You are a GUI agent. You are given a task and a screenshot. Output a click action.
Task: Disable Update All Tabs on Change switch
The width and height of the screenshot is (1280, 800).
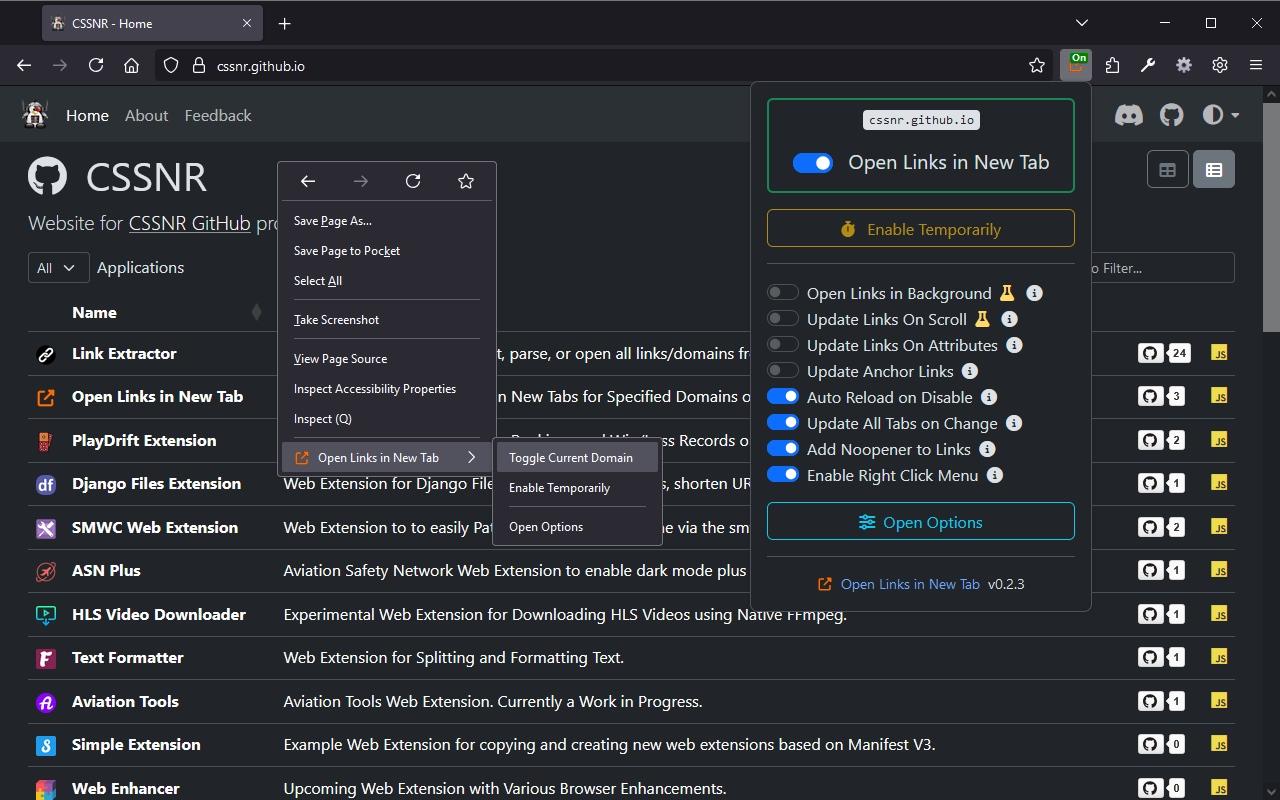[782, 423]
